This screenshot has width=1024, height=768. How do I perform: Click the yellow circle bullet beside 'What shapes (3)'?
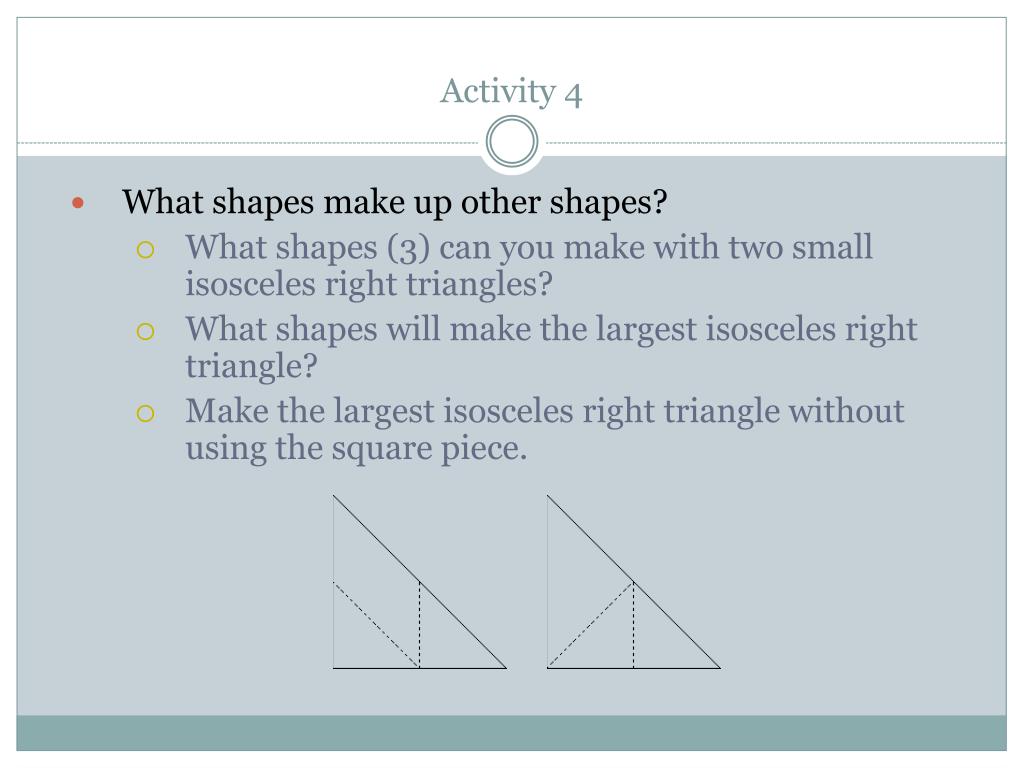point(145,249)
